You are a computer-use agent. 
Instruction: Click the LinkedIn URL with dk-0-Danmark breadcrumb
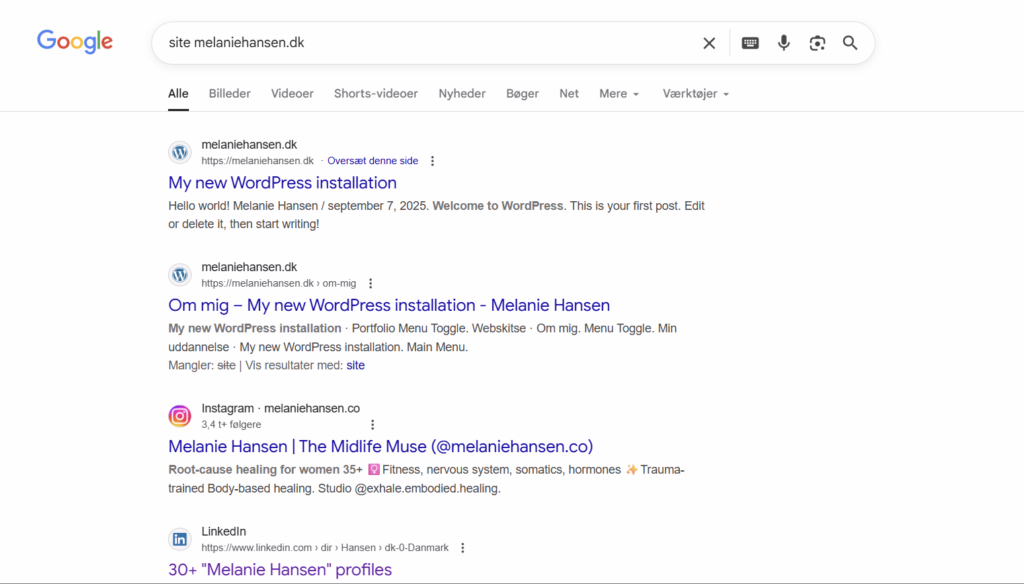click(x=325, y=547)
